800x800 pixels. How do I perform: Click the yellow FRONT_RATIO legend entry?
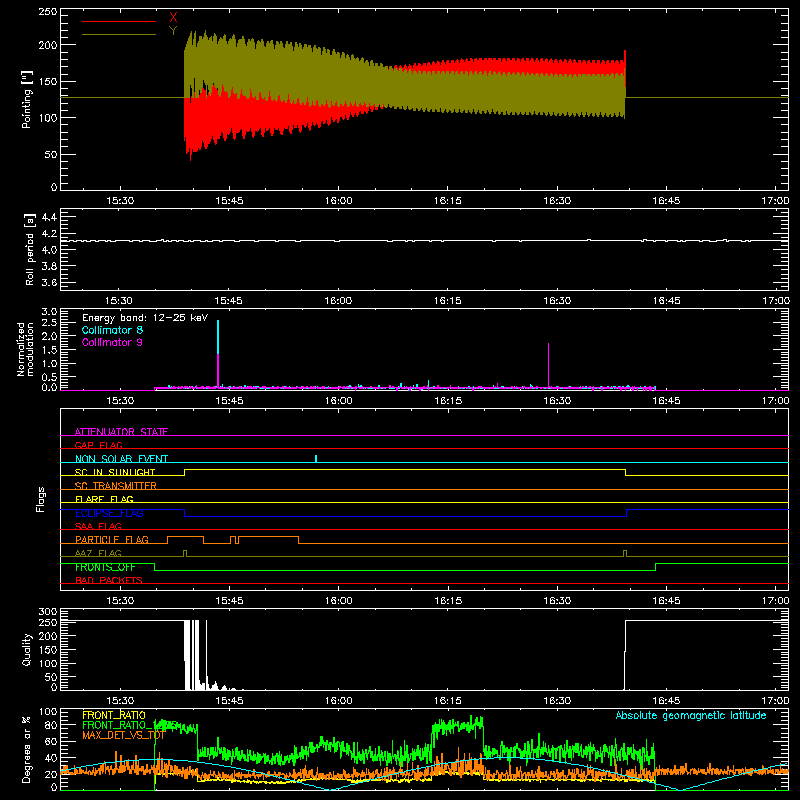point(114,715)
